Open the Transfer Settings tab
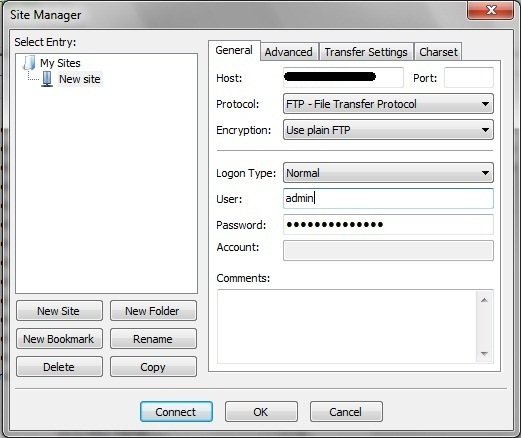This screenshot has height=438, width=522. point(366,52)
